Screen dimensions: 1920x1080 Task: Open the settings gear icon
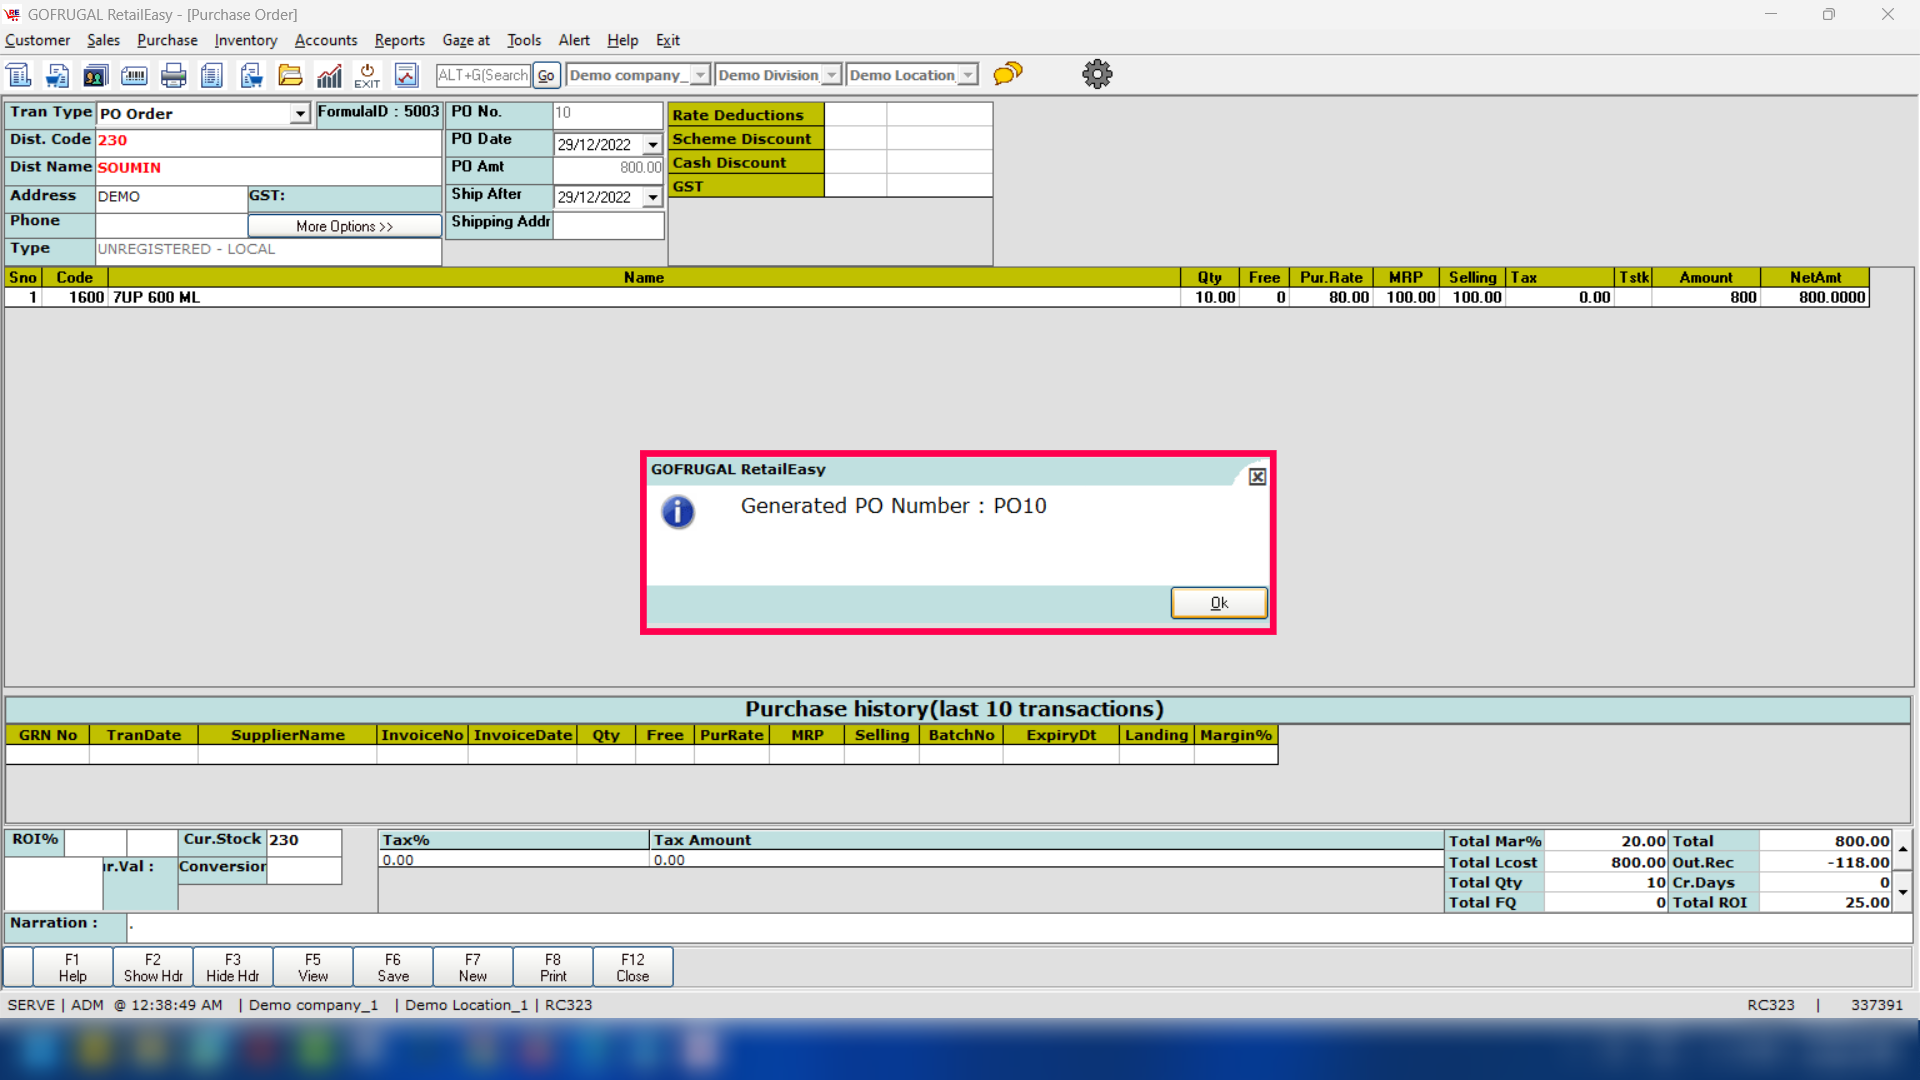pyautogui.click(x=1097, y=74)
